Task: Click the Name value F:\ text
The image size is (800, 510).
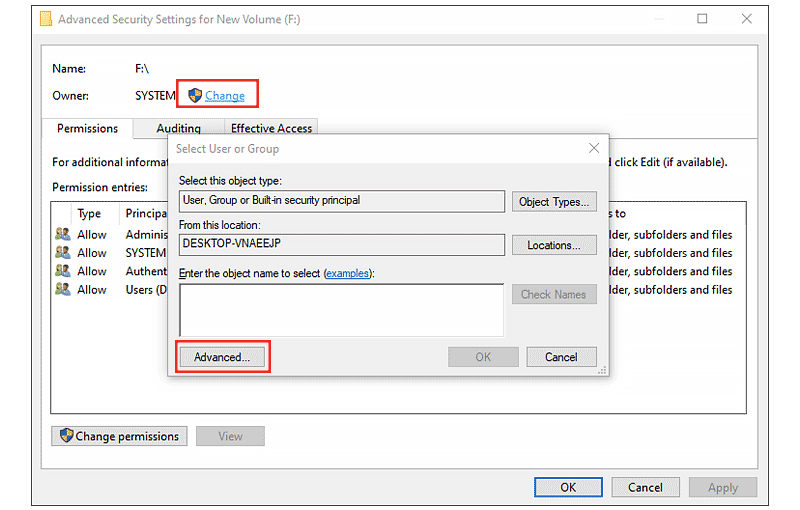Action: [x=142, y=68]
